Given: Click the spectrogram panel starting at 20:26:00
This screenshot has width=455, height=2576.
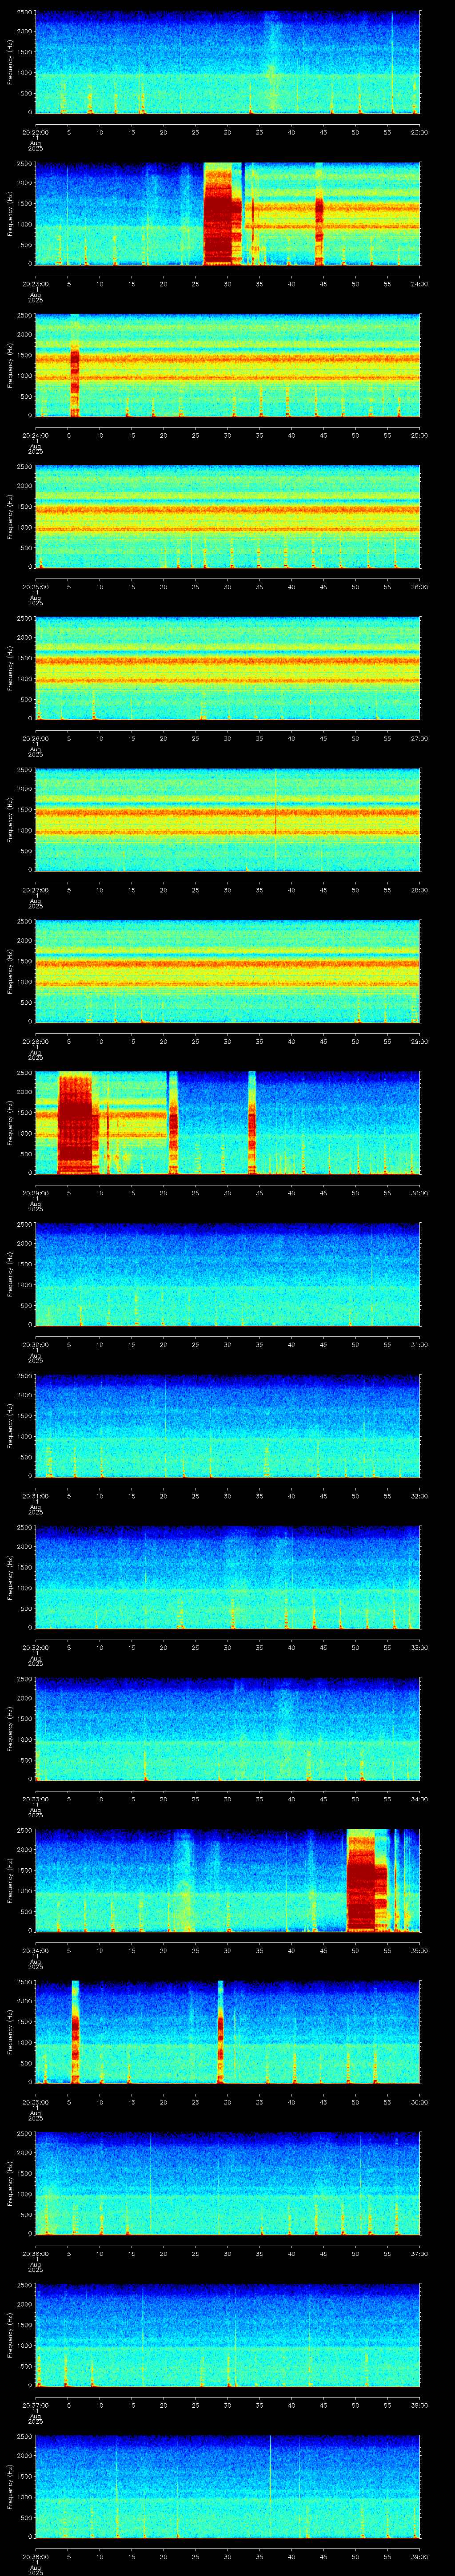Looking at the screenshot, I should click(x=228, y=668).
